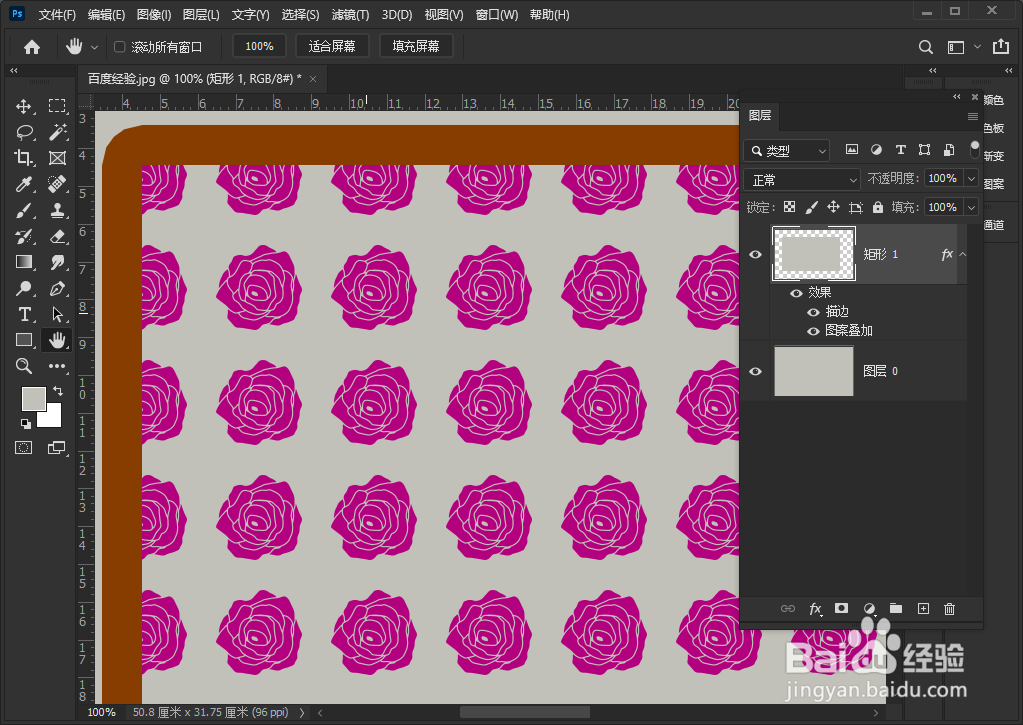This screenshot has width=1023, height=725.
Task: Change the screen mode
Action: (x=57, y=448)
